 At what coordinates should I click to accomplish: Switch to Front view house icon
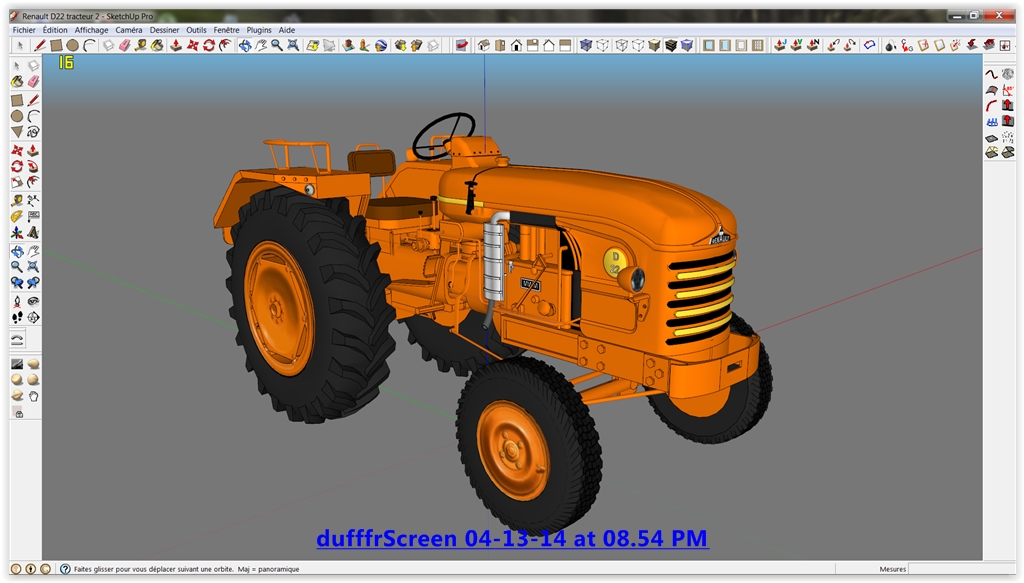(x=517, y=45)
